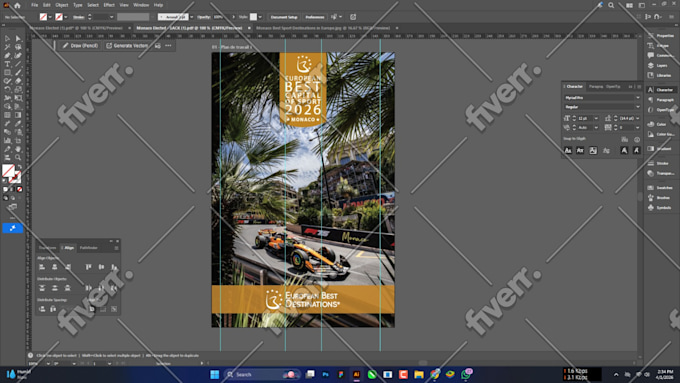Open the Symbols panel from the dock
680x383 pixels.
[659, 208]
